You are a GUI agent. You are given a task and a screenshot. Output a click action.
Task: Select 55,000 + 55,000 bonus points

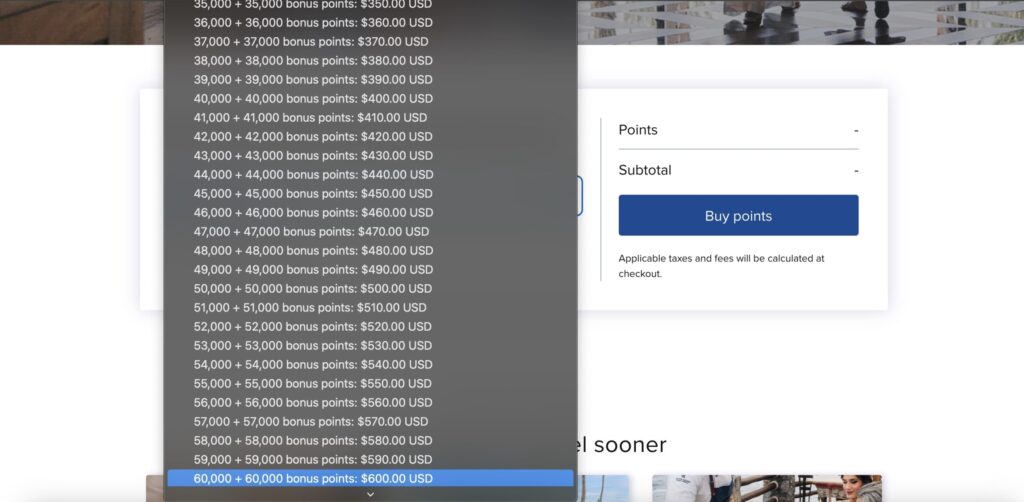370,384
